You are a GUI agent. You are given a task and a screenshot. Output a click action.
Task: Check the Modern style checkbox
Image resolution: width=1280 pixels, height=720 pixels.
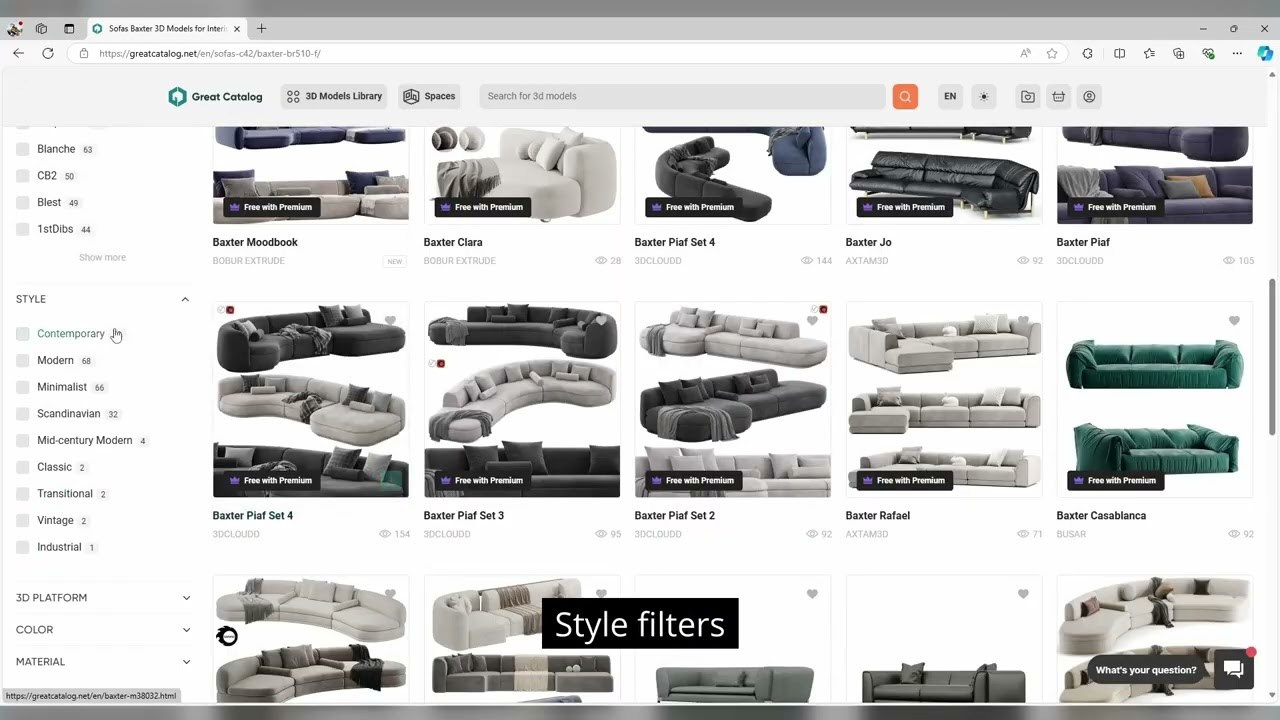coord(23,360)
